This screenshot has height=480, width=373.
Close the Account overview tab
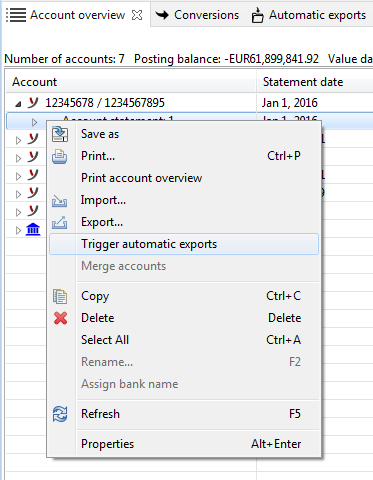click(137, 15)
